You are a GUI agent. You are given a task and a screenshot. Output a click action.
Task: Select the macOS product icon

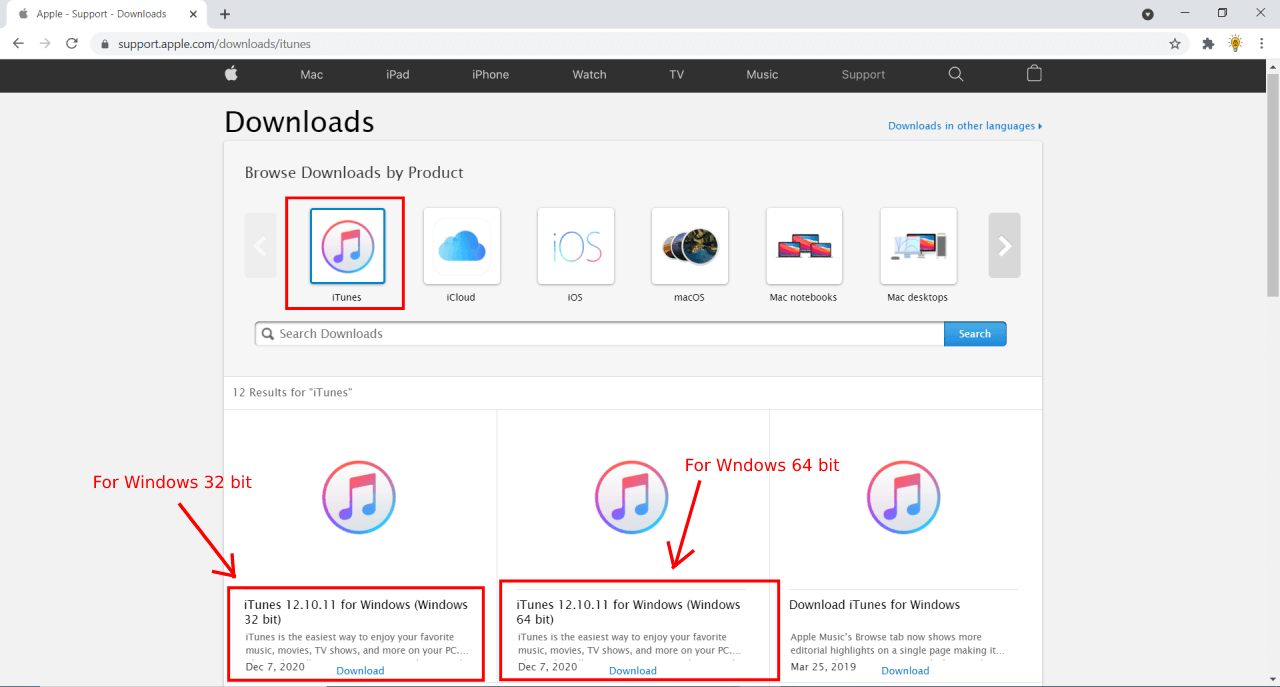coord(689,245)
